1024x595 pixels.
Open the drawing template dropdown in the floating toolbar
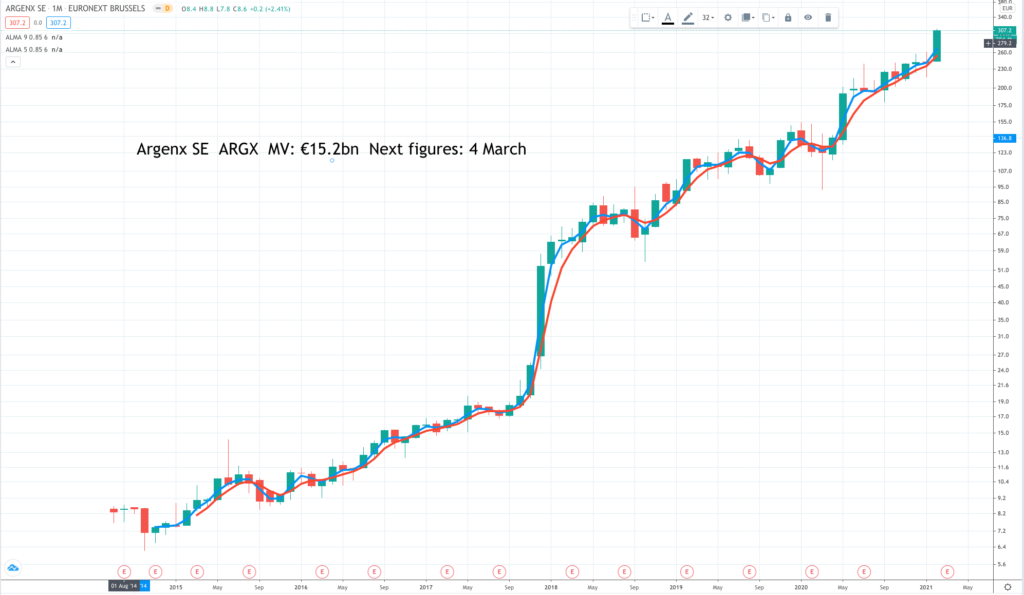[647, 18]
